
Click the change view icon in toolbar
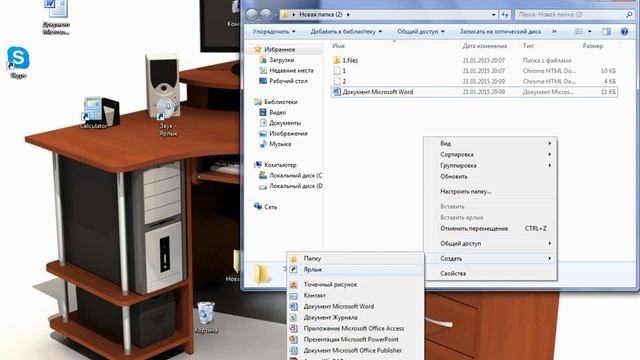coord(578,31)
